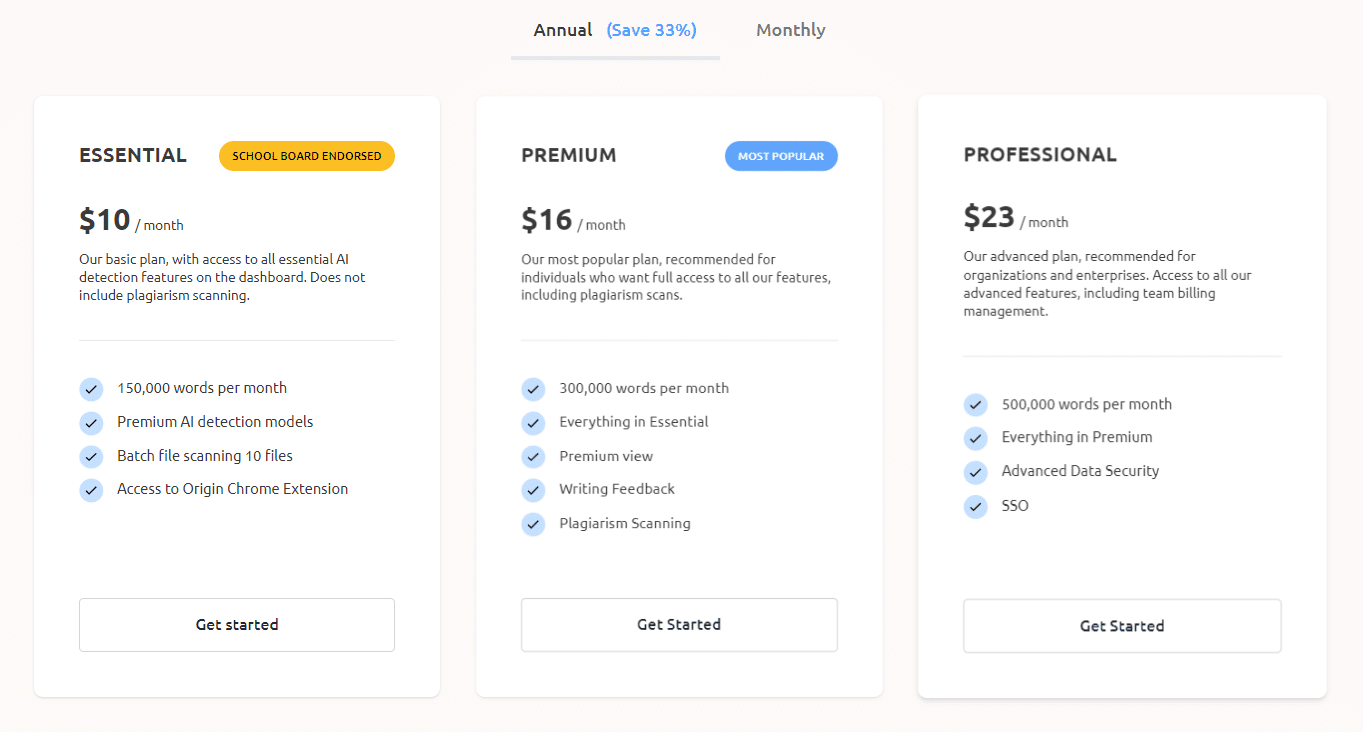1363x732 pixels.
Task: Click checkmark icon beside Batch file scanning 10 files
Action: click(91, 456)
